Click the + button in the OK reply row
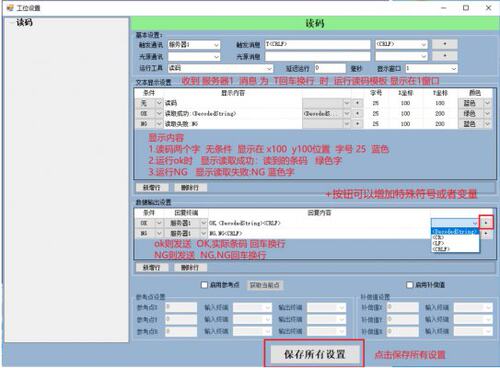Viewport: 500px width, 368px height. coord(486,222)
